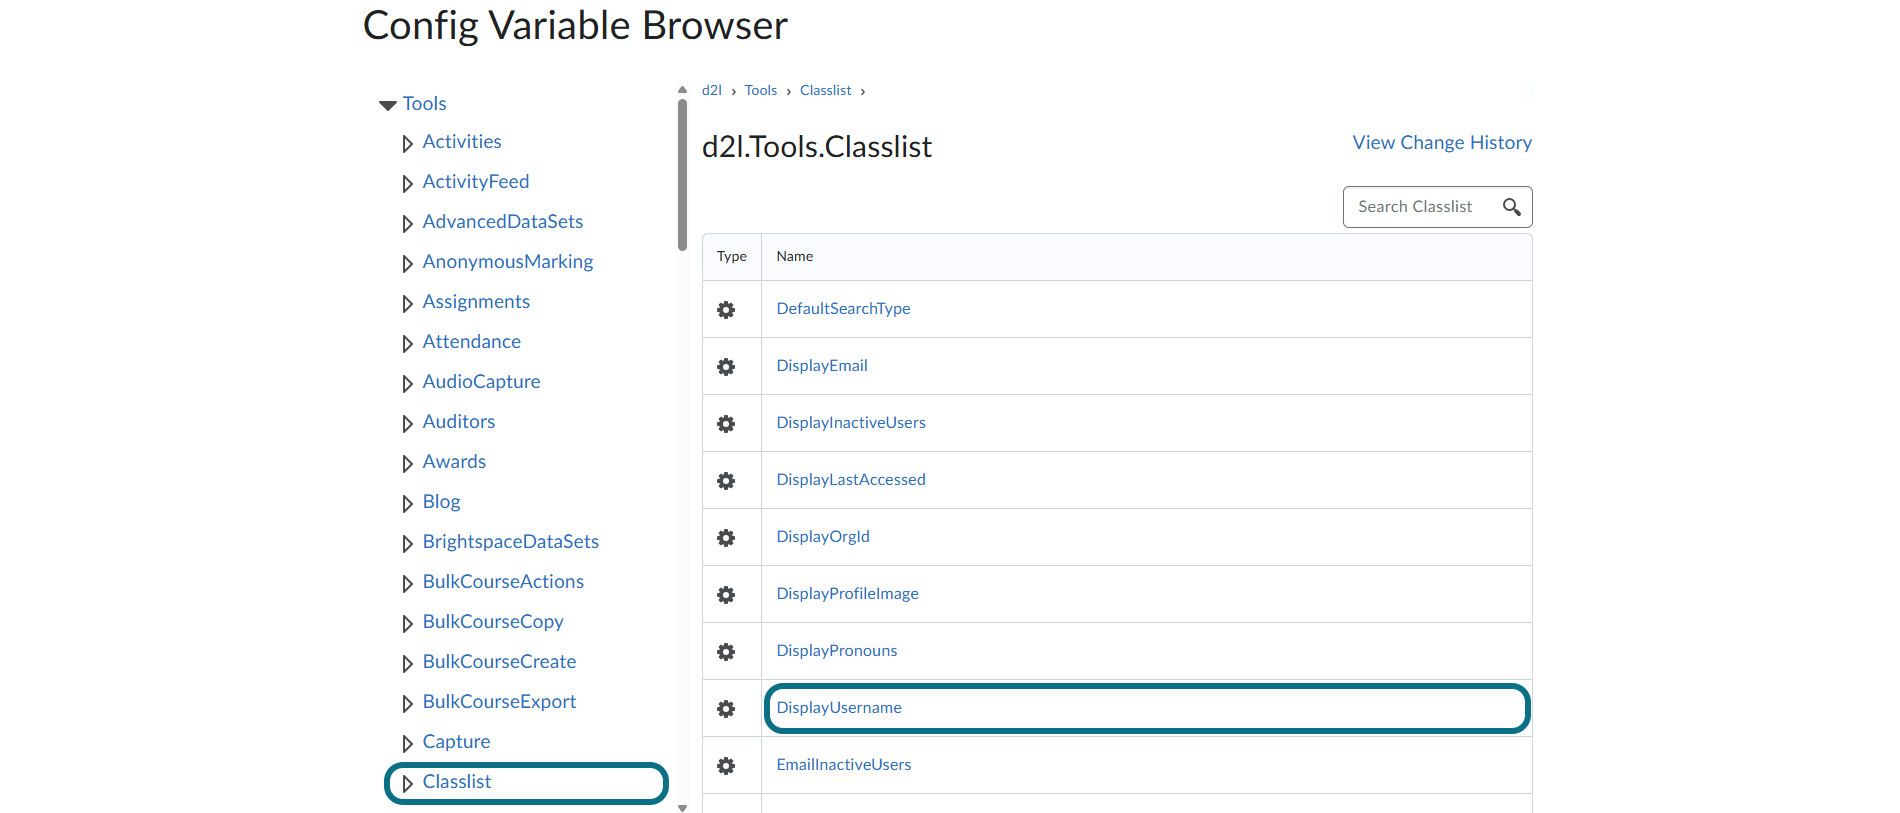Collapse the Tools tree node arrow
1900x813 pixels.
(x=388, y=105)
